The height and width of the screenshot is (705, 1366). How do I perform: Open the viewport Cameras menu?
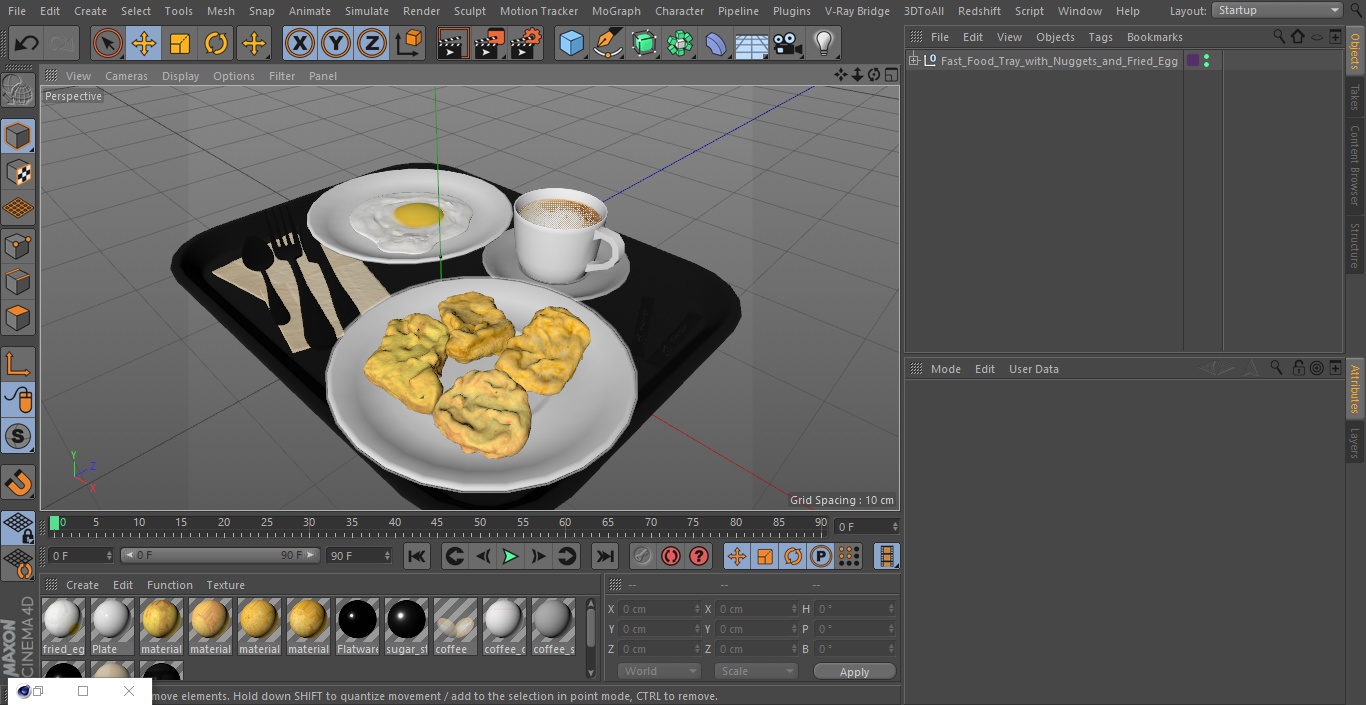[126, 76]
